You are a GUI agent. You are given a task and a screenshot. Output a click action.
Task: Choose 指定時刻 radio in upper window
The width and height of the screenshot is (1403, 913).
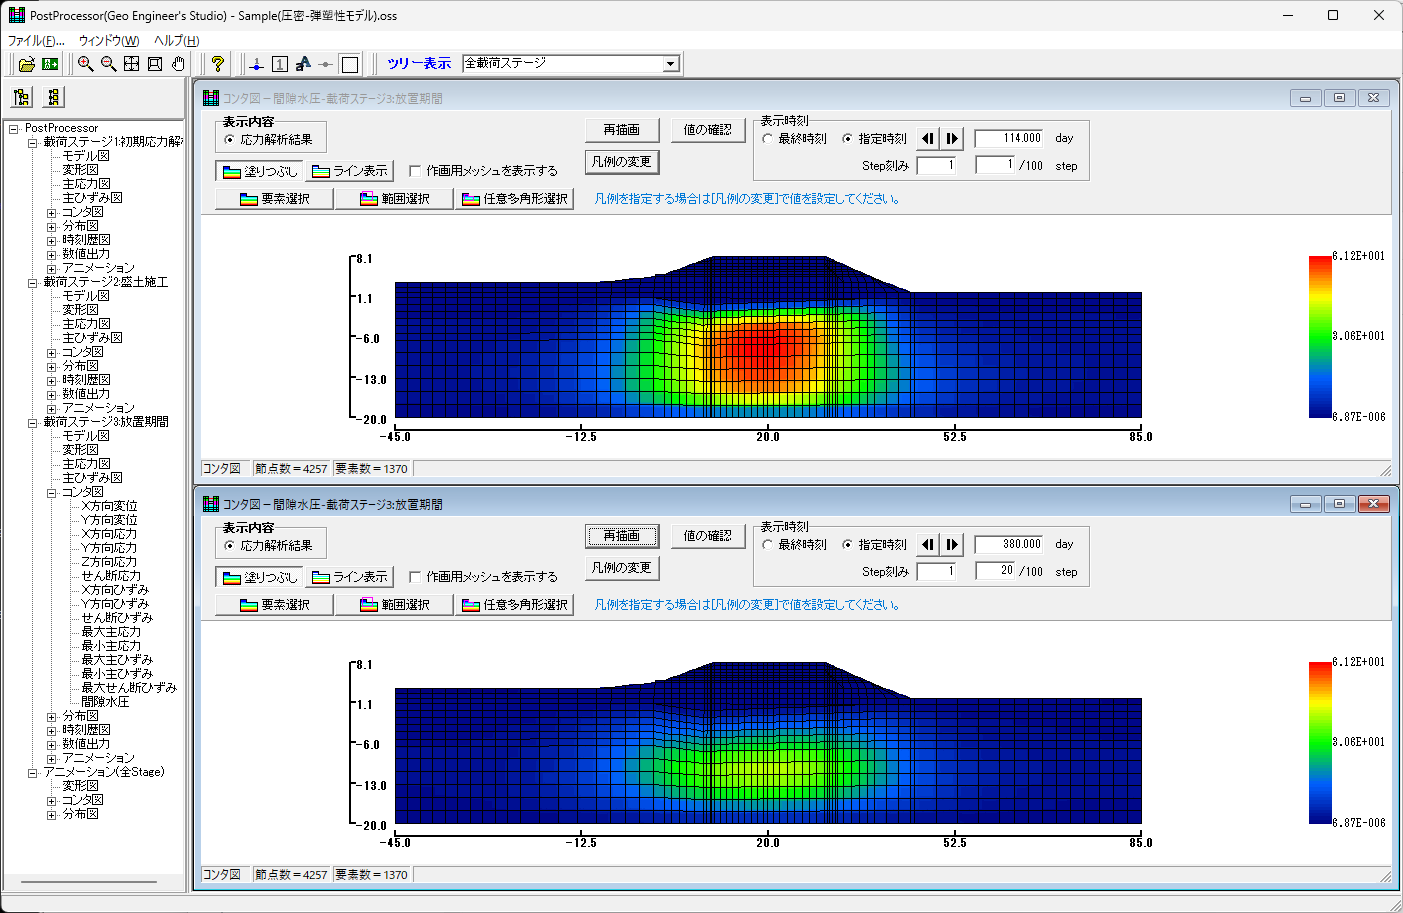[874, 139]
